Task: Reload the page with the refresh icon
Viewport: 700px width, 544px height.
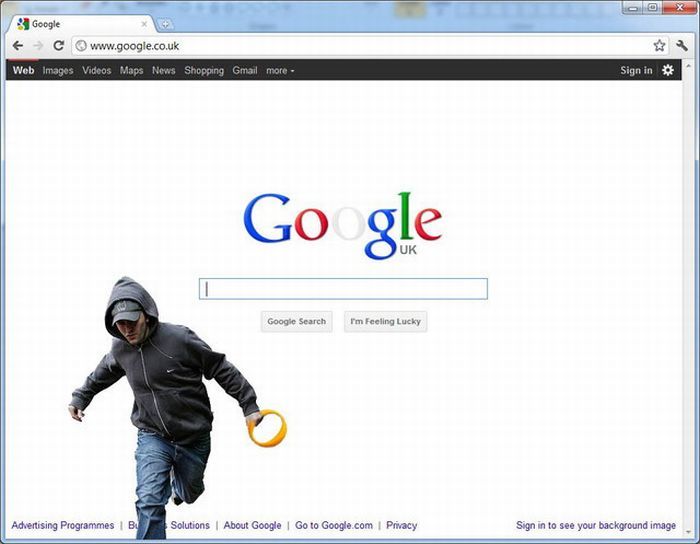Action: pos(59,46)
